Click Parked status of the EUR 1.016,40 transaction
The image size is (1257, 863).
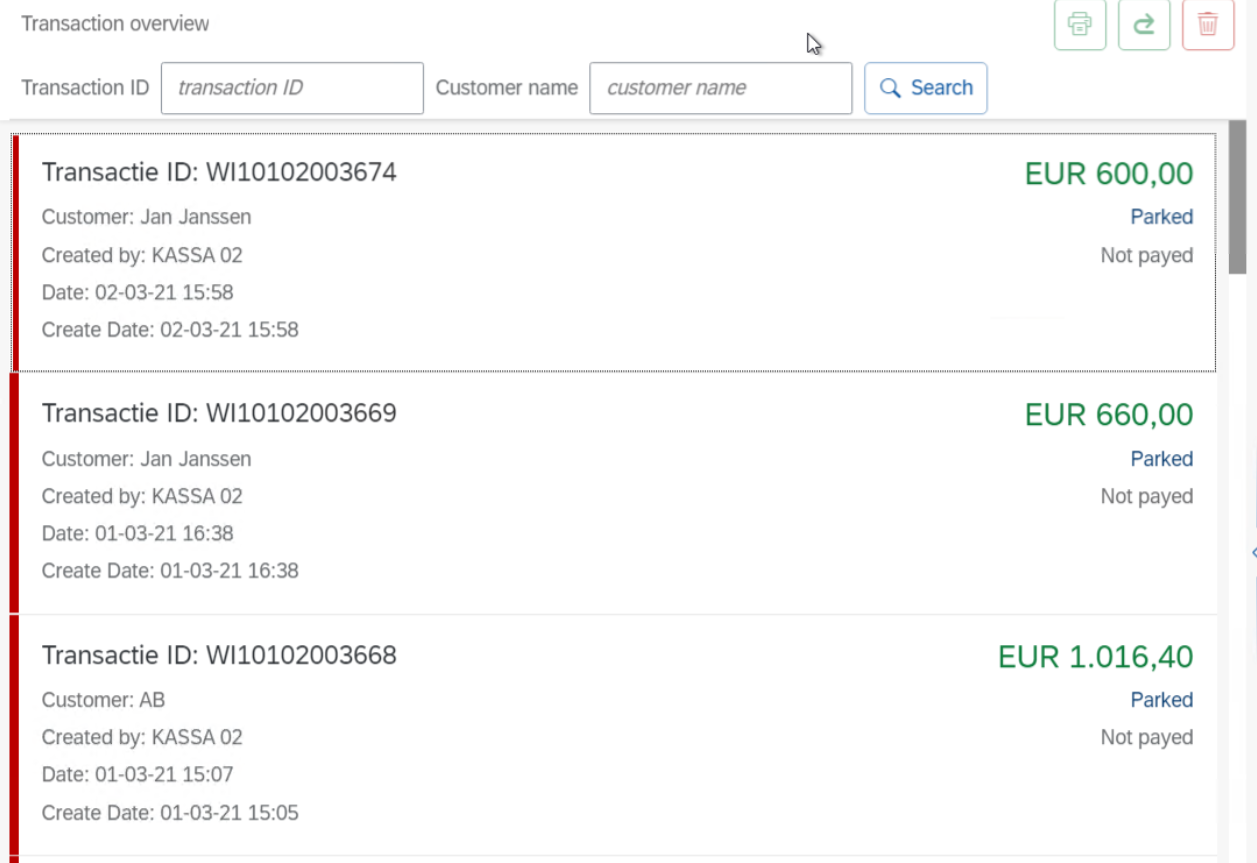click(1161, 700)
